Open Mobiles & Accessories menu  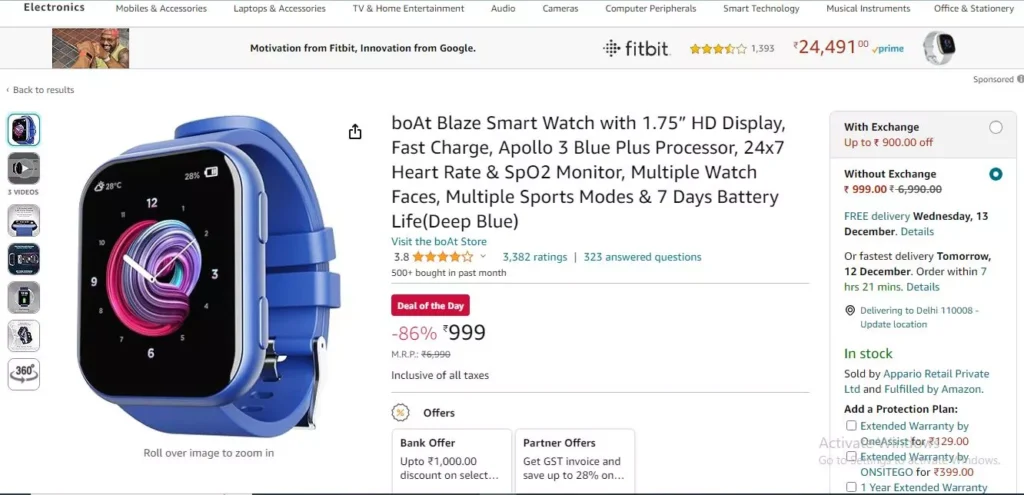coord(161,8)
